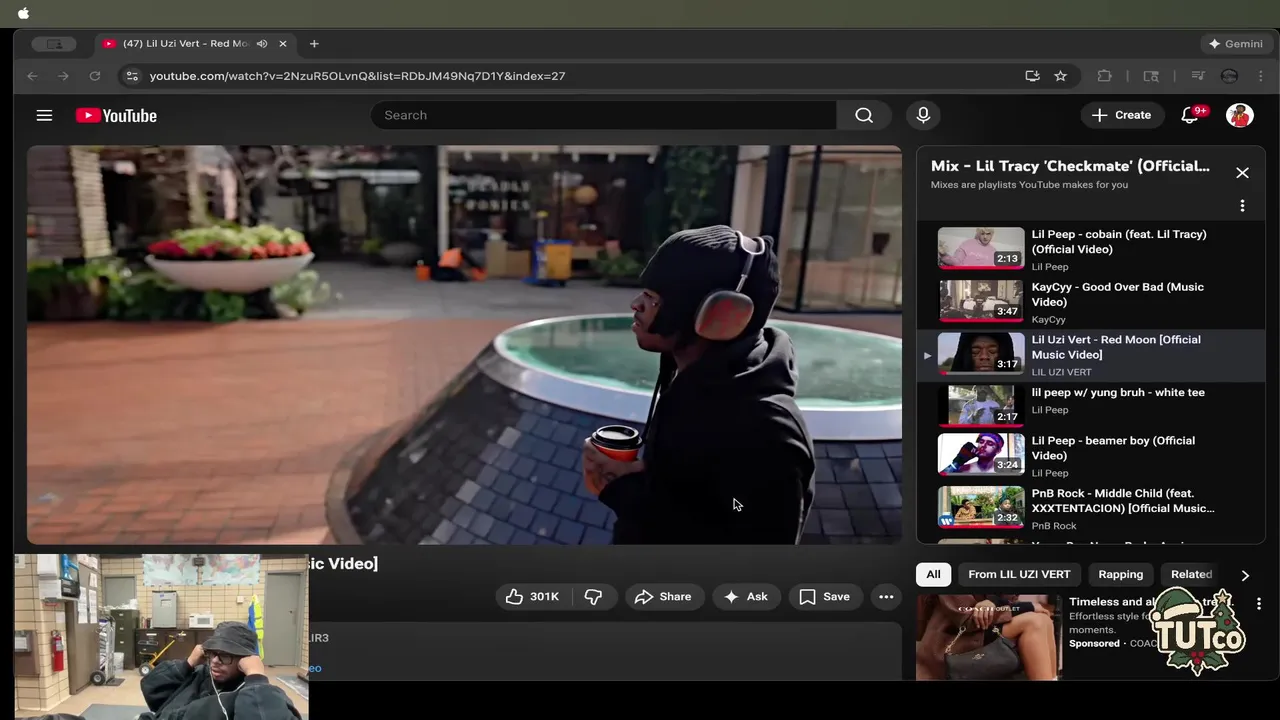Reload the YouTube page

click(95, 76)
